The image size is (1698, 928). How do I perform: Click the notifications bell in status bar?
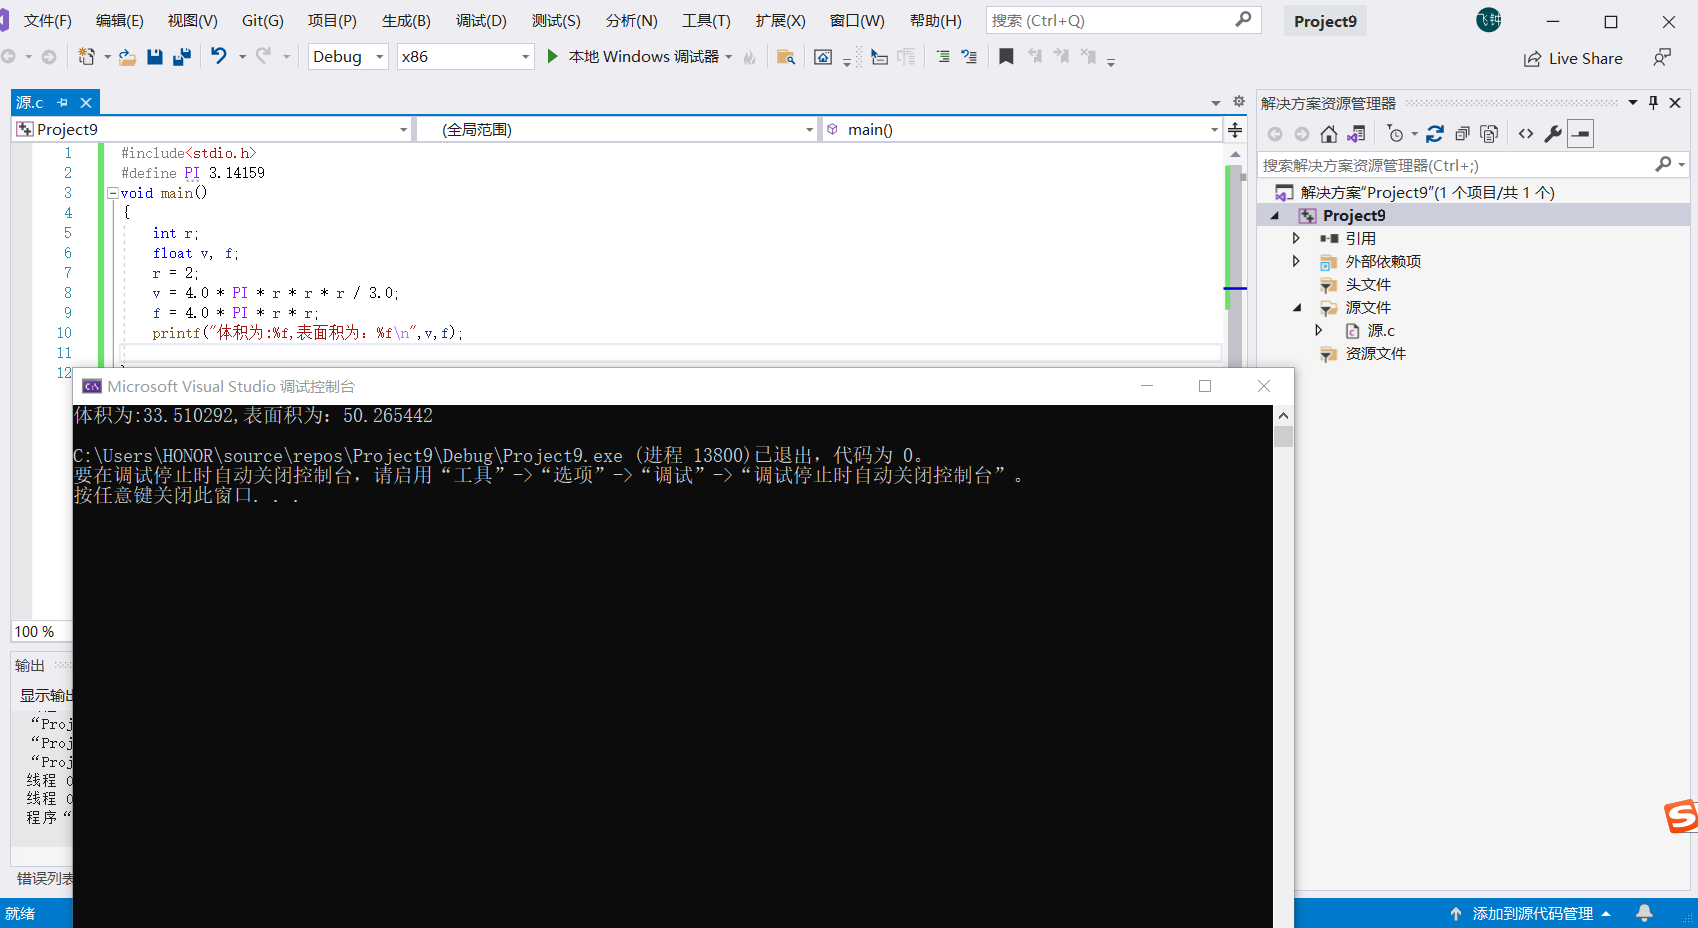coord(1644,913)
